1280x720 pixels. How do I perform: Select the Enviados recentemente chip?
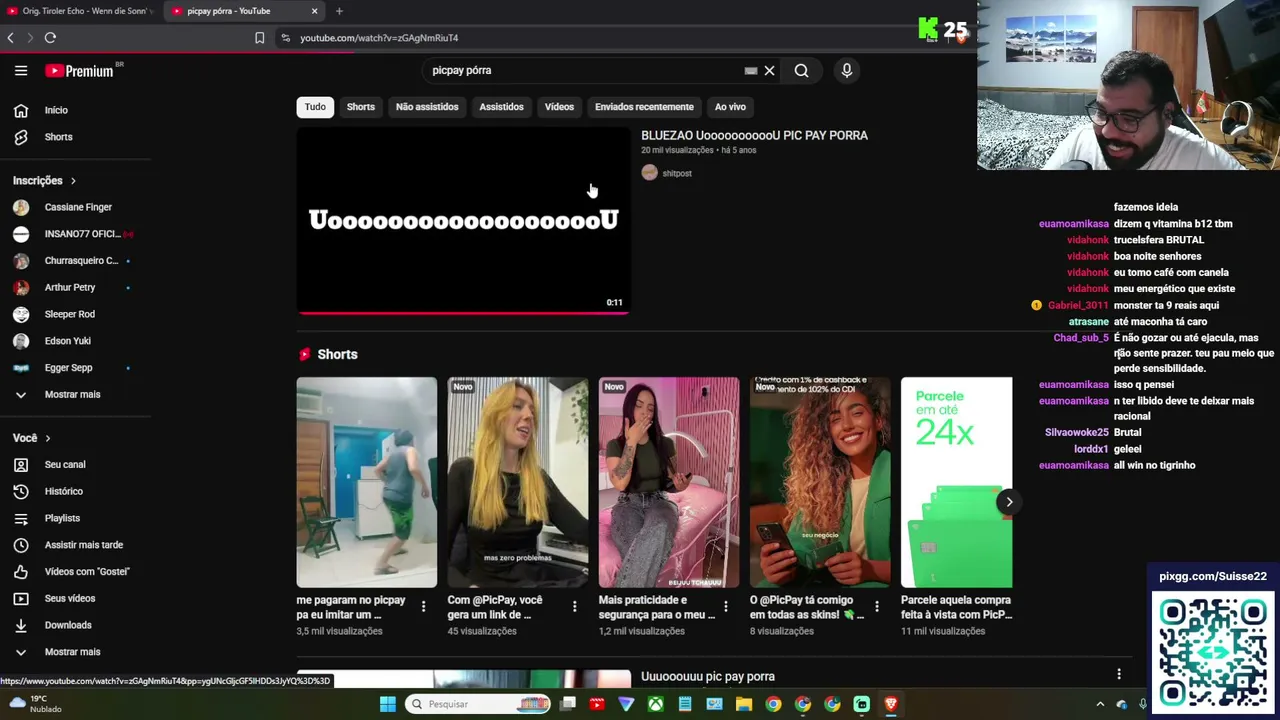[x=644, y=107]
